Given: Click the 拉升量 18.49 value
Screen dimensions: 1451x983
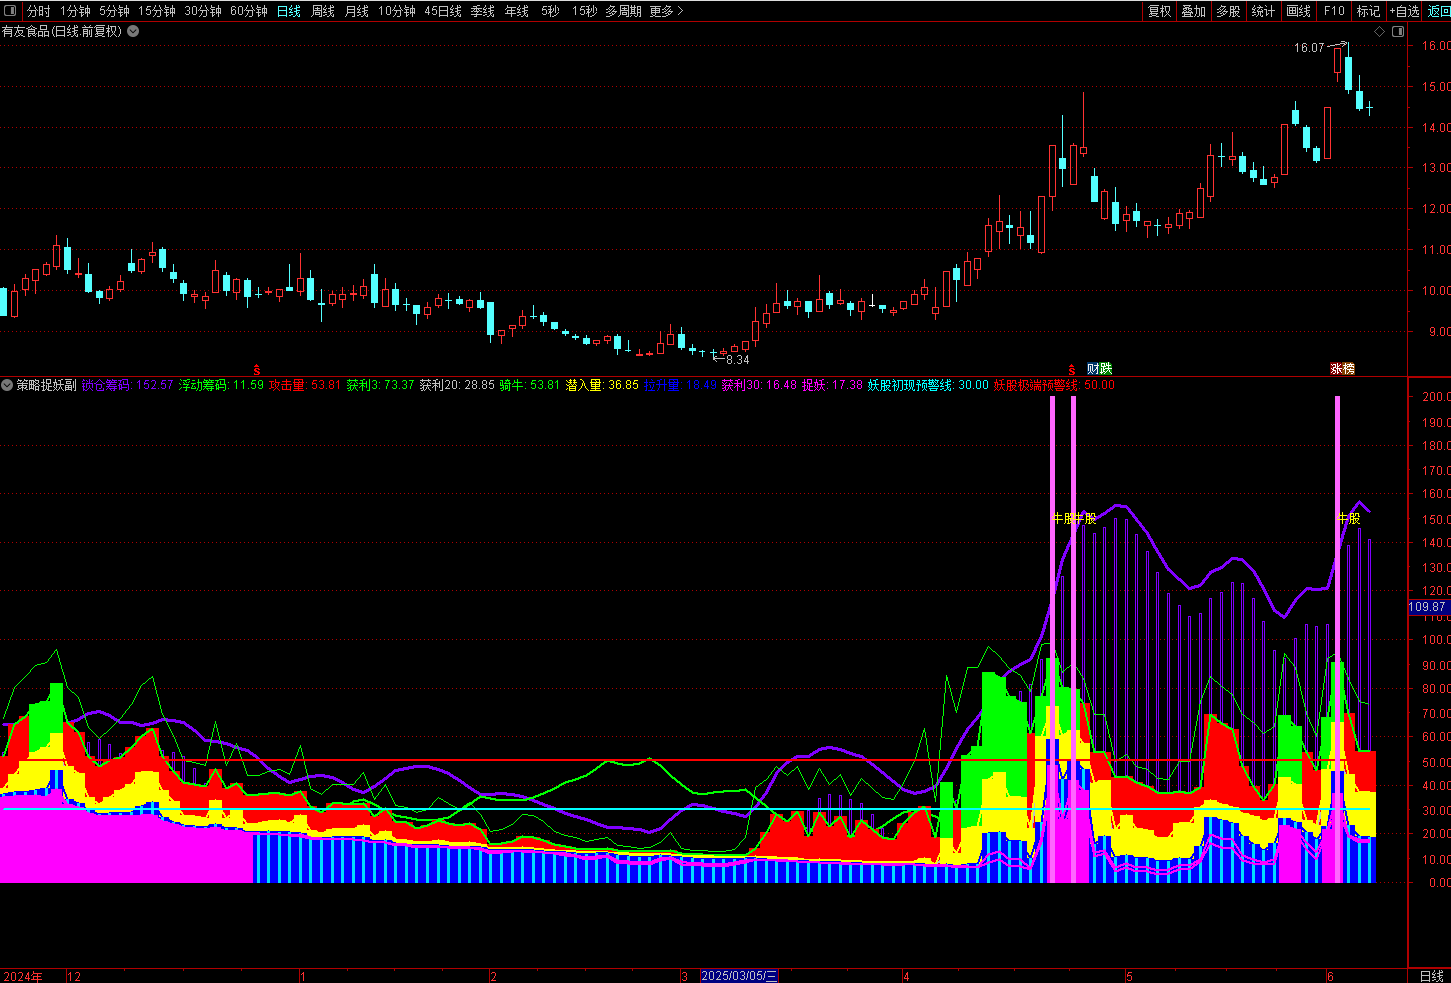Looking at the screenshot, I should click(x=680, y=385).
